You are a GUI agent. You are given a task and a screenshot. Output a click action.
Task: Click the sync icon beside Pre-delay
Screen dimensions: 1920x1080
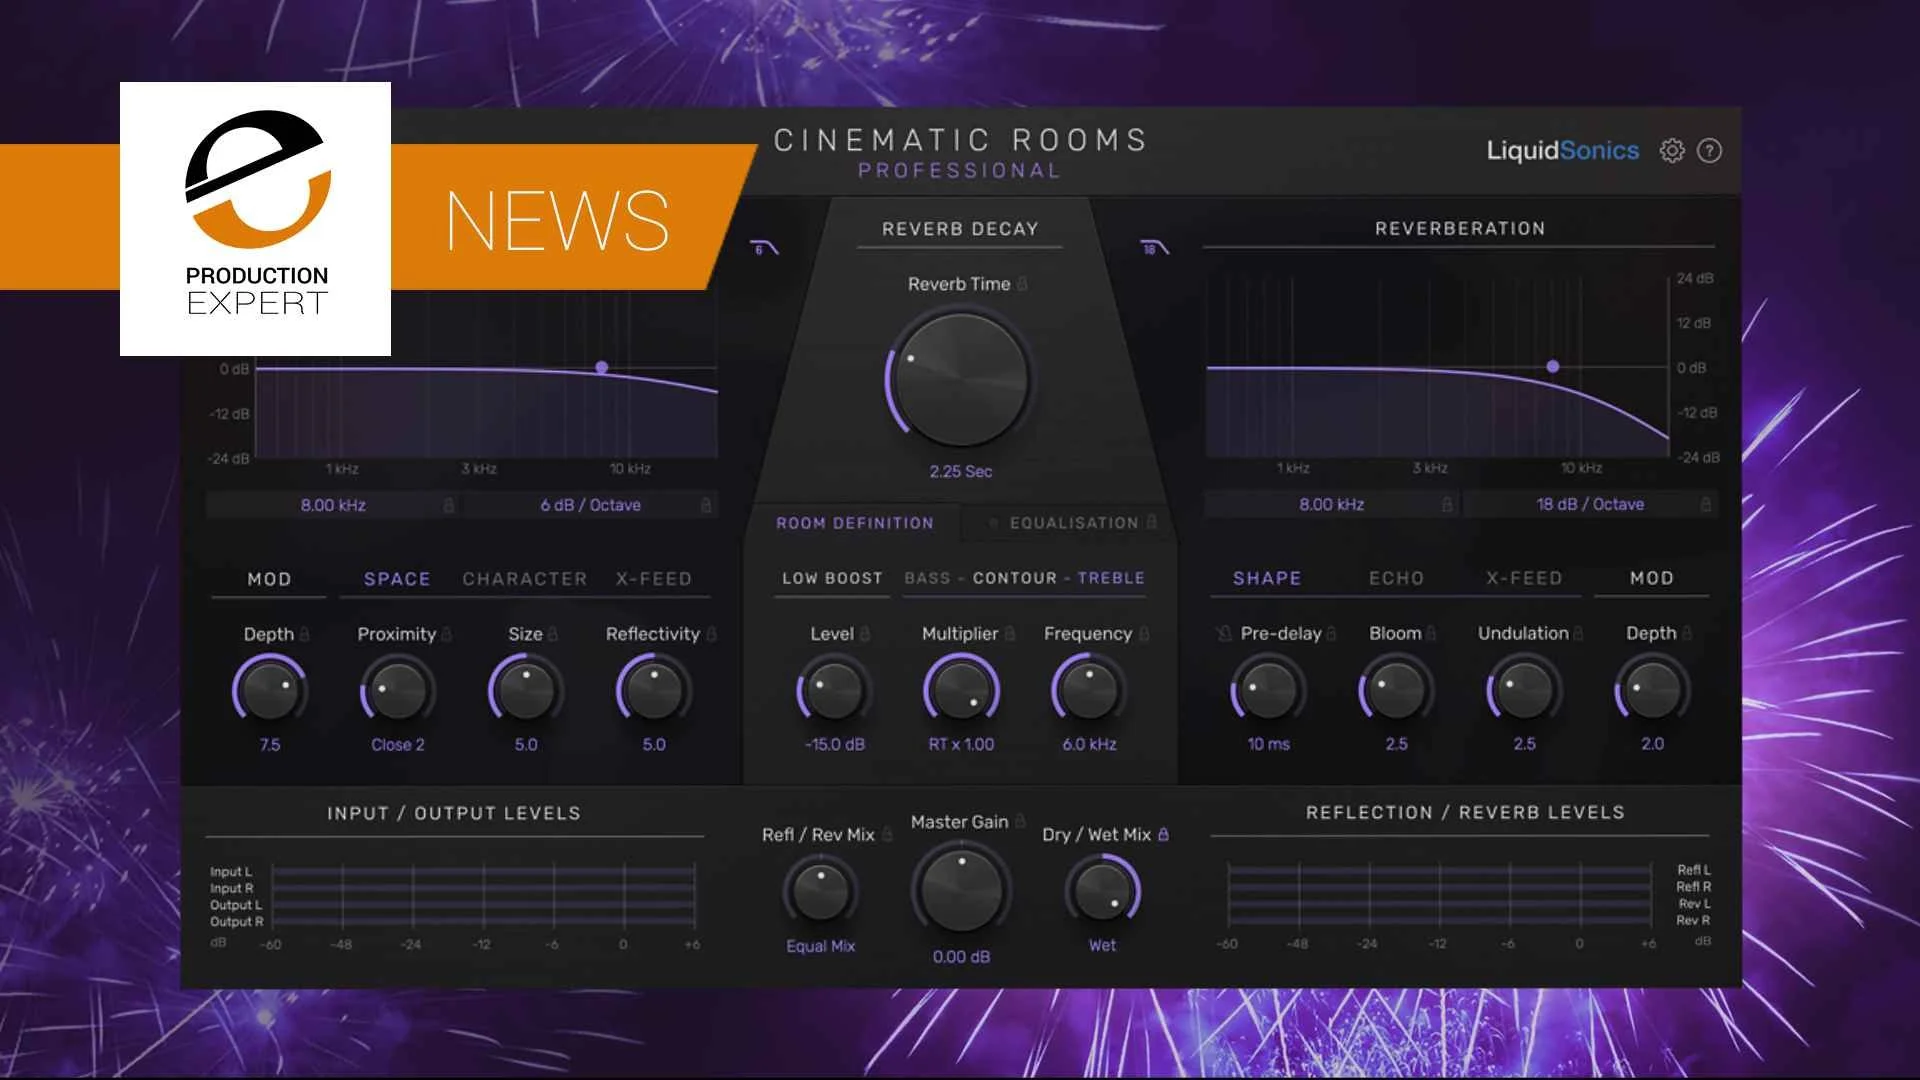click(1224, 633)
